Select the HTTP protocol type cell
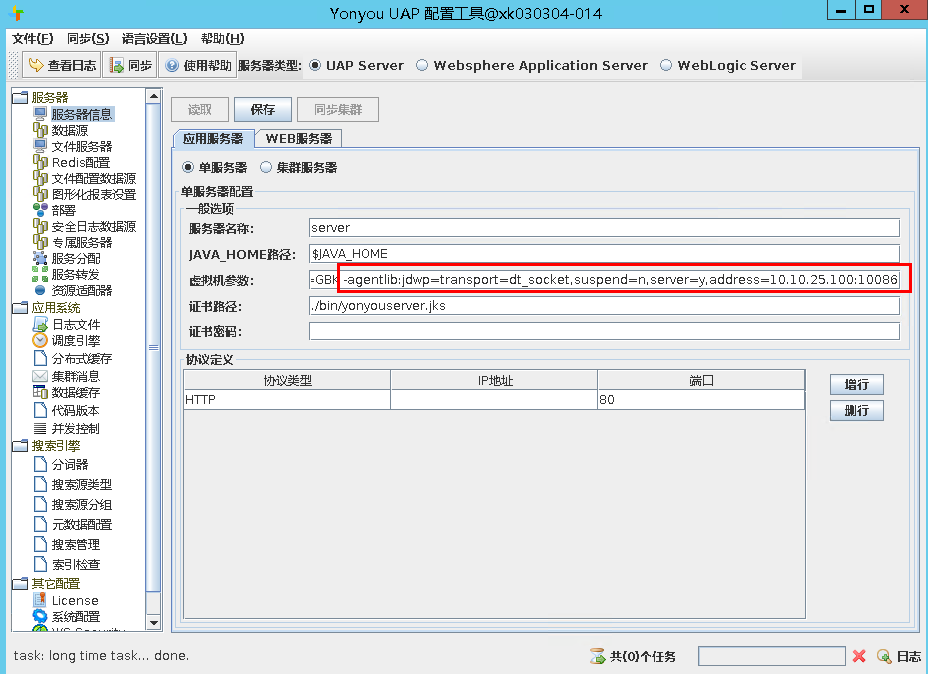Viewport: 928px width, 674px height. 287,399
